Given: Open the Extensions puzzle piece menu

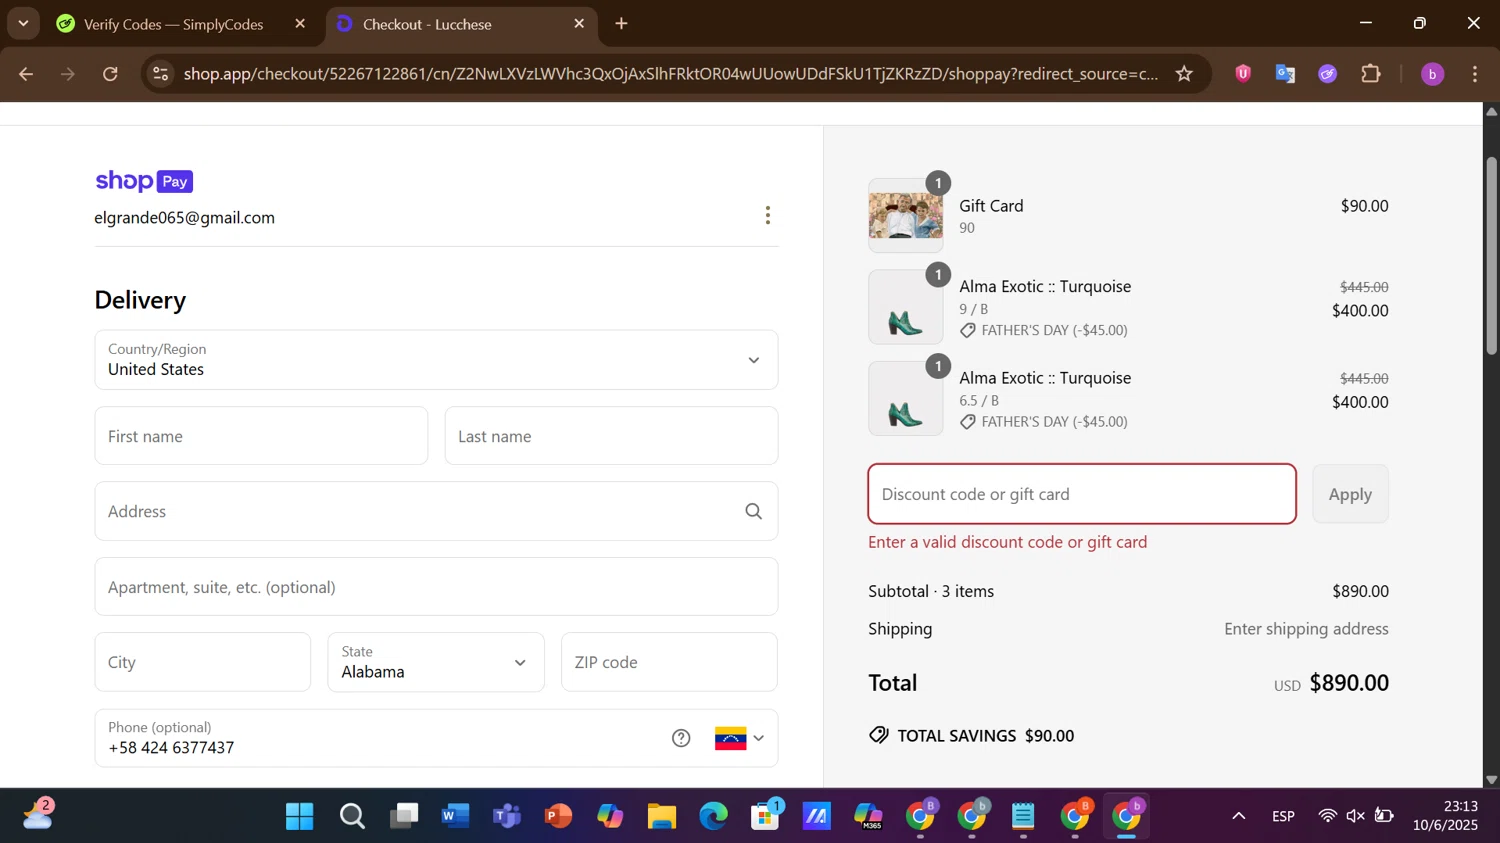Looking at the screenshot, I should click(x=1371, y=74).
